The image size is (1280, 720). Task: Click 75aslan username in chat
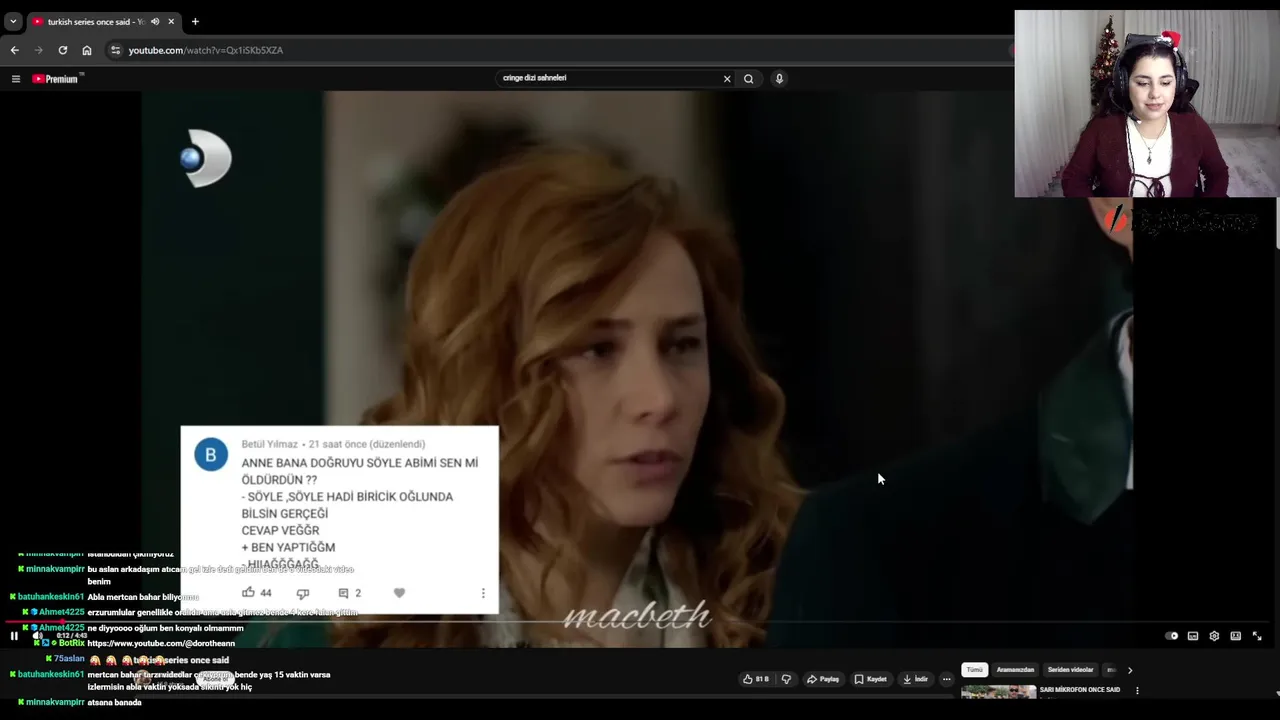click(x=69, y=660)
